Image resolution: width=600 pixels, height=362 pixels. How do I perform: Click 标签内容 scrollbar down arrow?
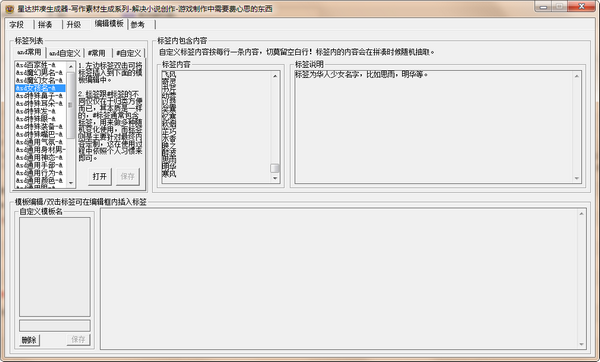pyautogui.click(x=275, y=178)
